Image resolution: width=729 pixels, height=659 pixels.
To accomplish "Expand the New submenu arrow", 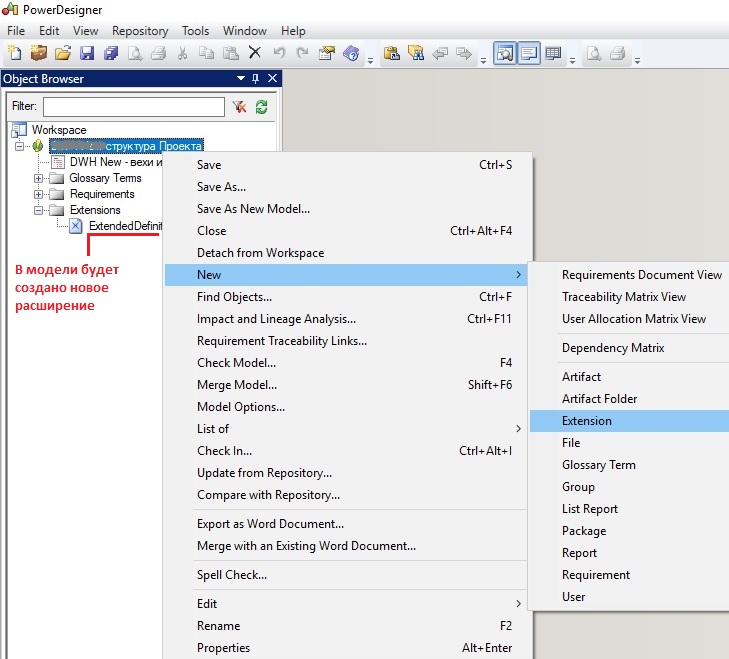I will point(518,275).
